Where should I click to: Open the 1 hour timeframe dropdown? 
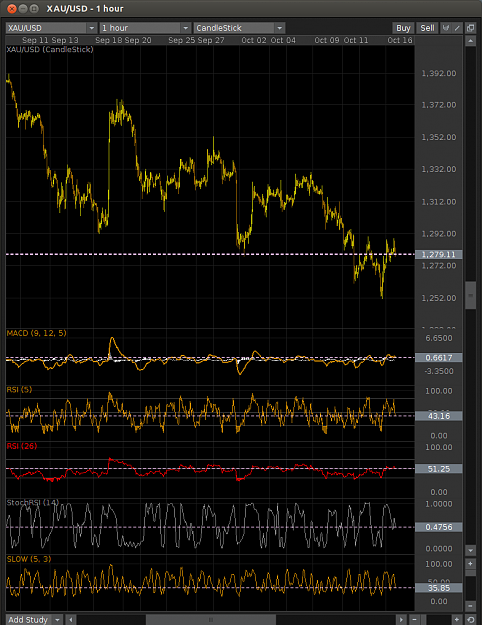click(x=145, y=28)
